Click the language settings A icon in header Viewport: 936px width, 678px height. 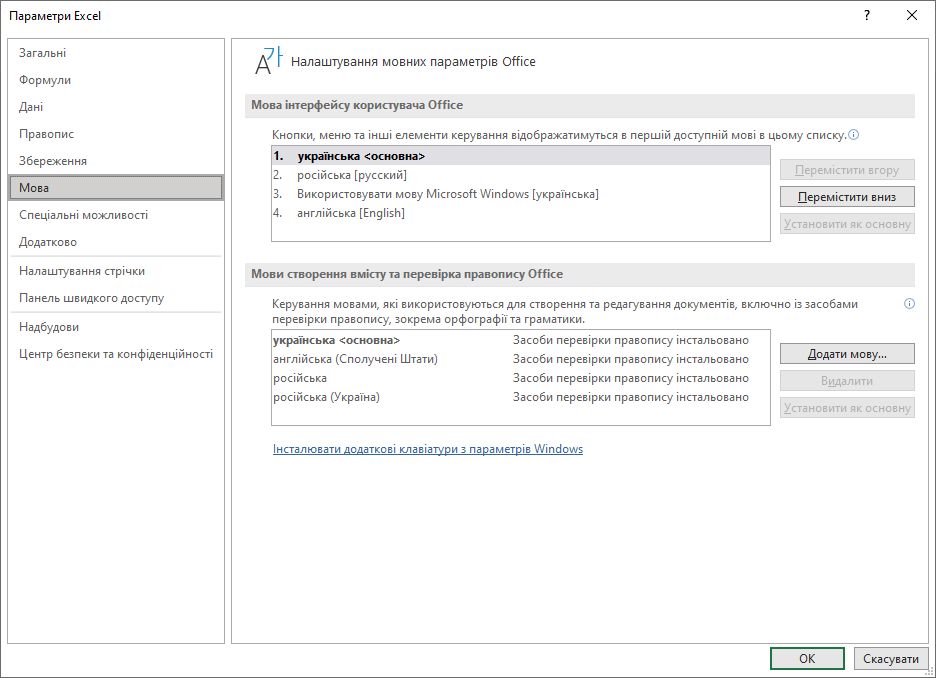[268, 61]
